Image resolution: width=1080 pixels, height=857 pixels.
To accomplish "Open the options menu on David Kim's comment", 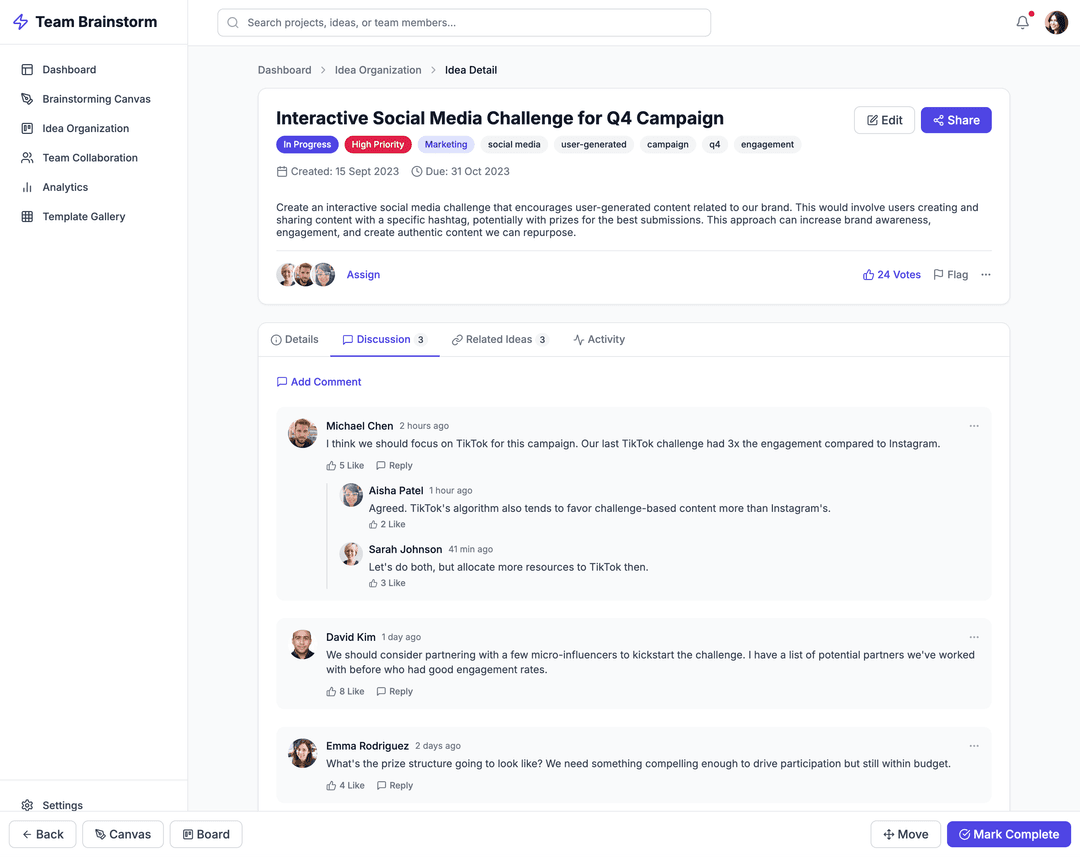I will click(x=974, y=637).
